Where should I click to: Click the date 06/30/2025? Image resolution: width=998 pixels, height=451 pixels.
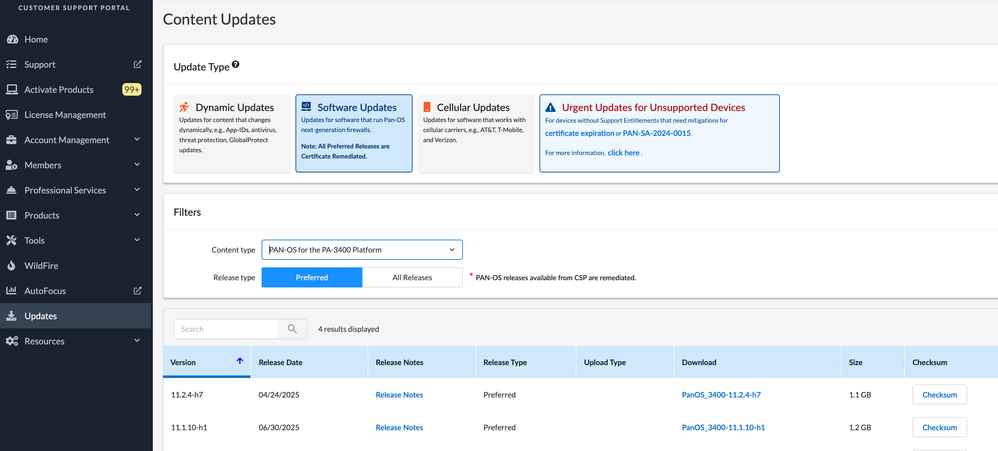click(x=279, y=427)
